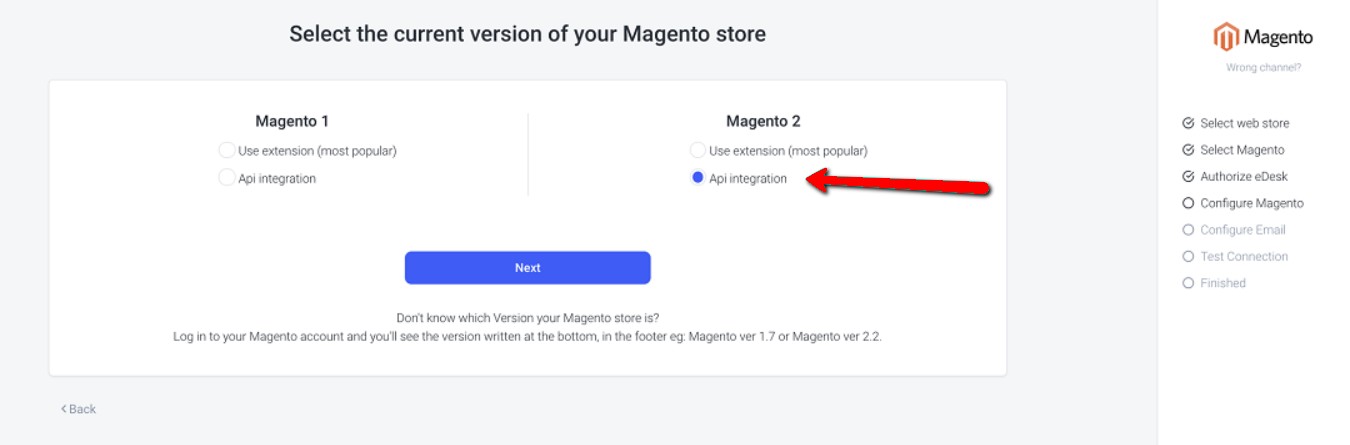The height and width of the screenshot is (445, 1350).
Task: Go back using the Back link
Action: pyautogui.click(x=78, y=409)
